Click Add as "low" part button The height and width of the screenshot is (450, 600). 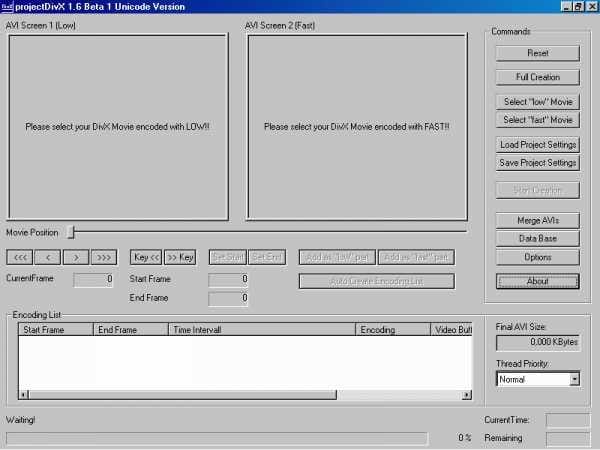[x=337, y=257]
